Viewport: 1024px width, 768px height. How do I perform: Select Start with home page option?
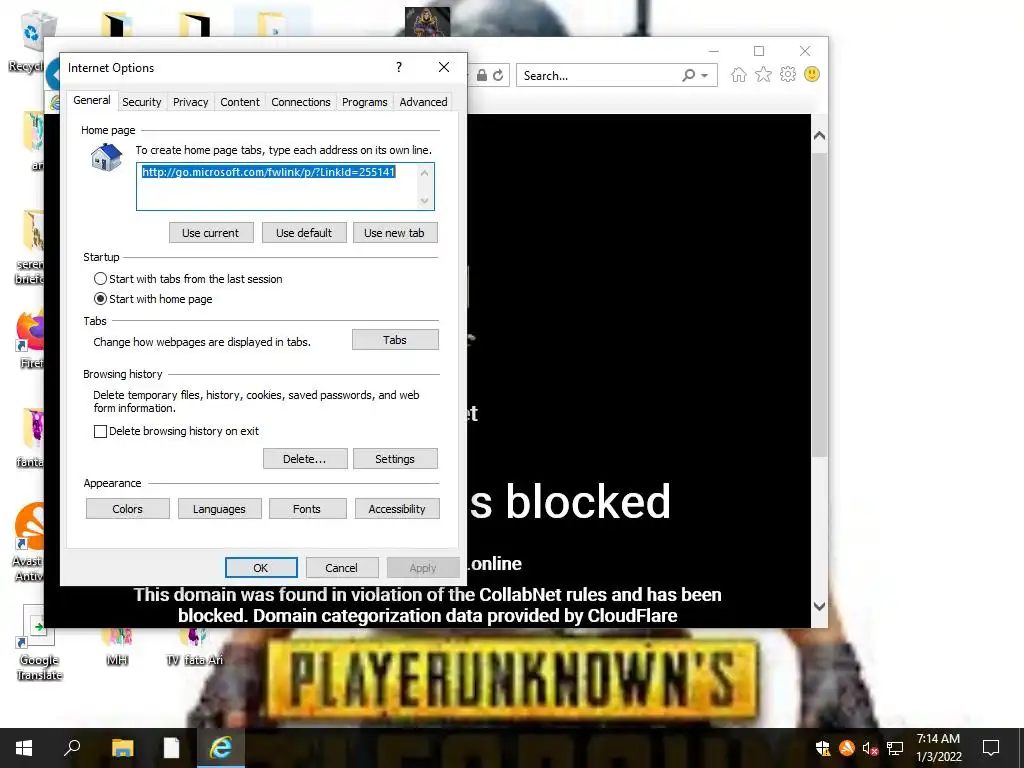(153, 299)
